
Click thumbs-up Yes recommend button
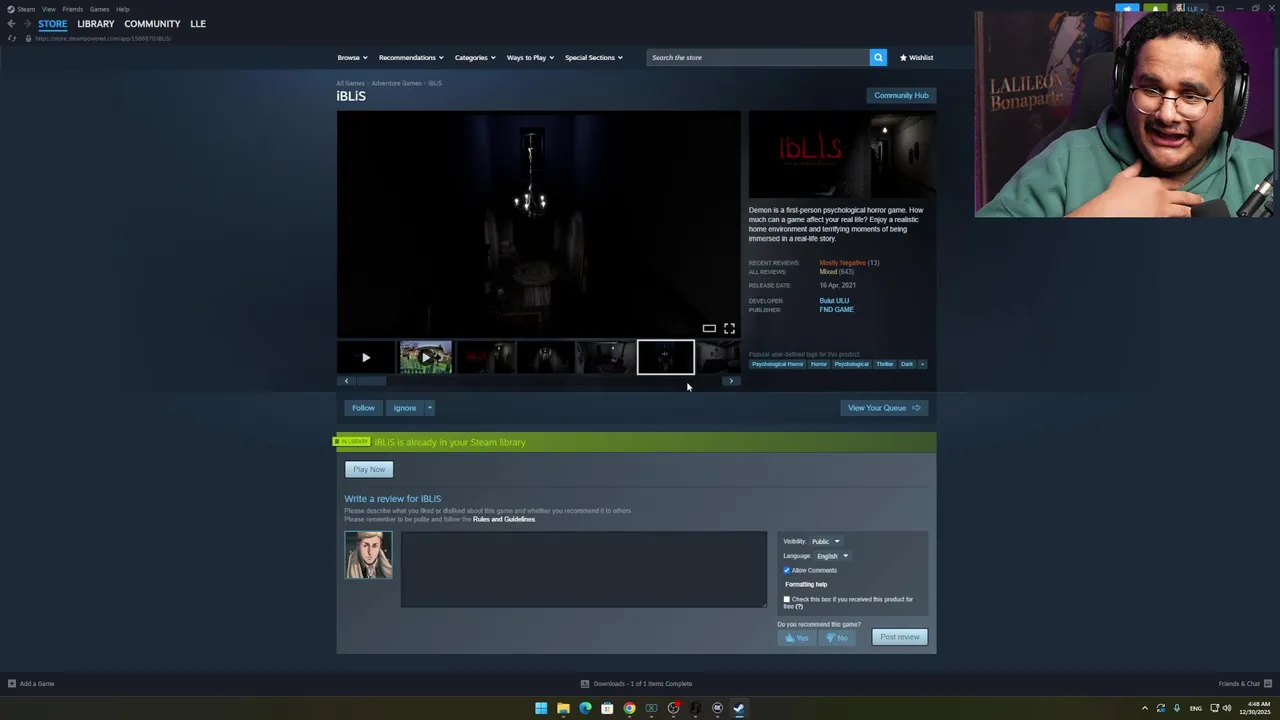[x=797, y=637]
